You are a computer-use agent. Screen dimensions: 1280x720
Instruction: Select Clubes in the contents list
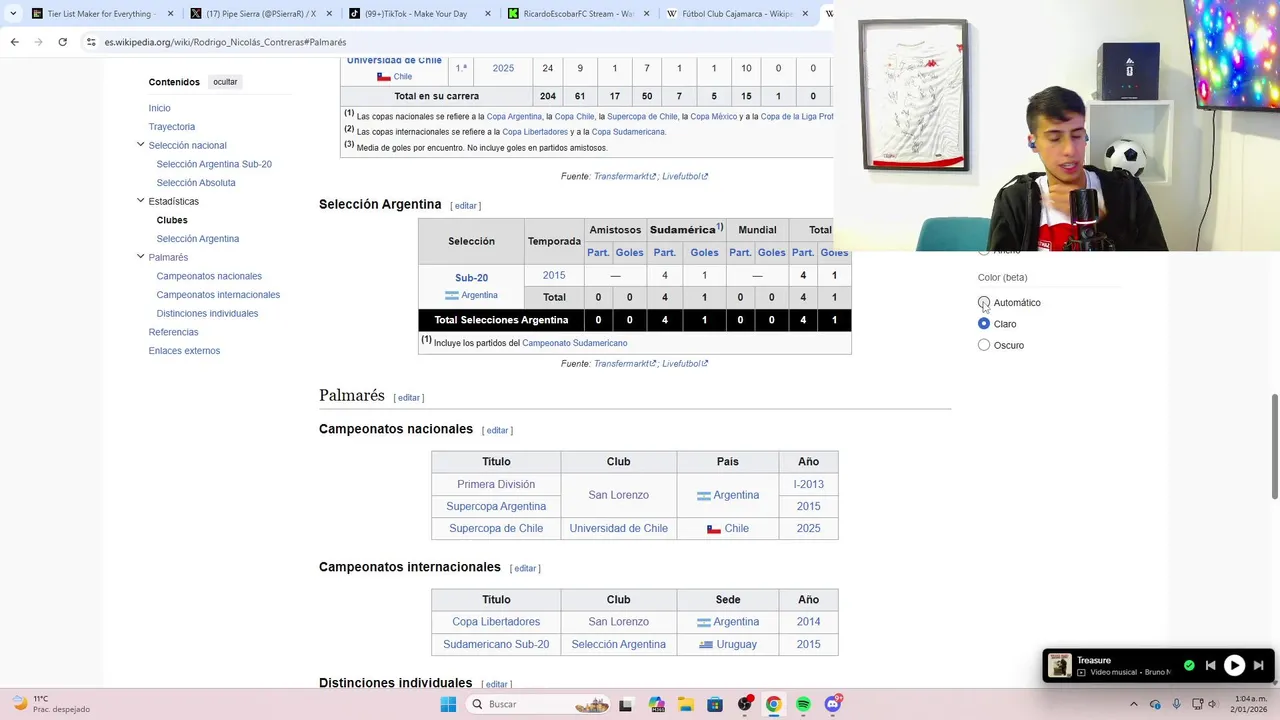pos(172,220)
